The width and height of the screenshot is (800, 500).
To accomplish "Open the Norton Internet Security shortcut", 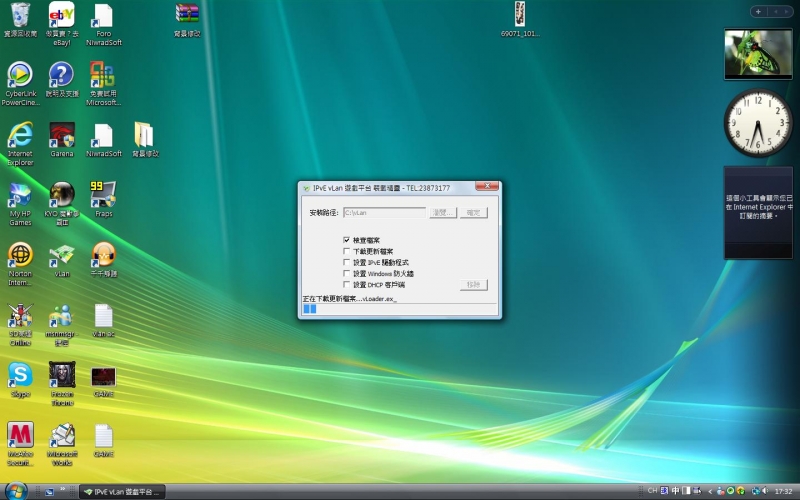I will pos(20,255).
